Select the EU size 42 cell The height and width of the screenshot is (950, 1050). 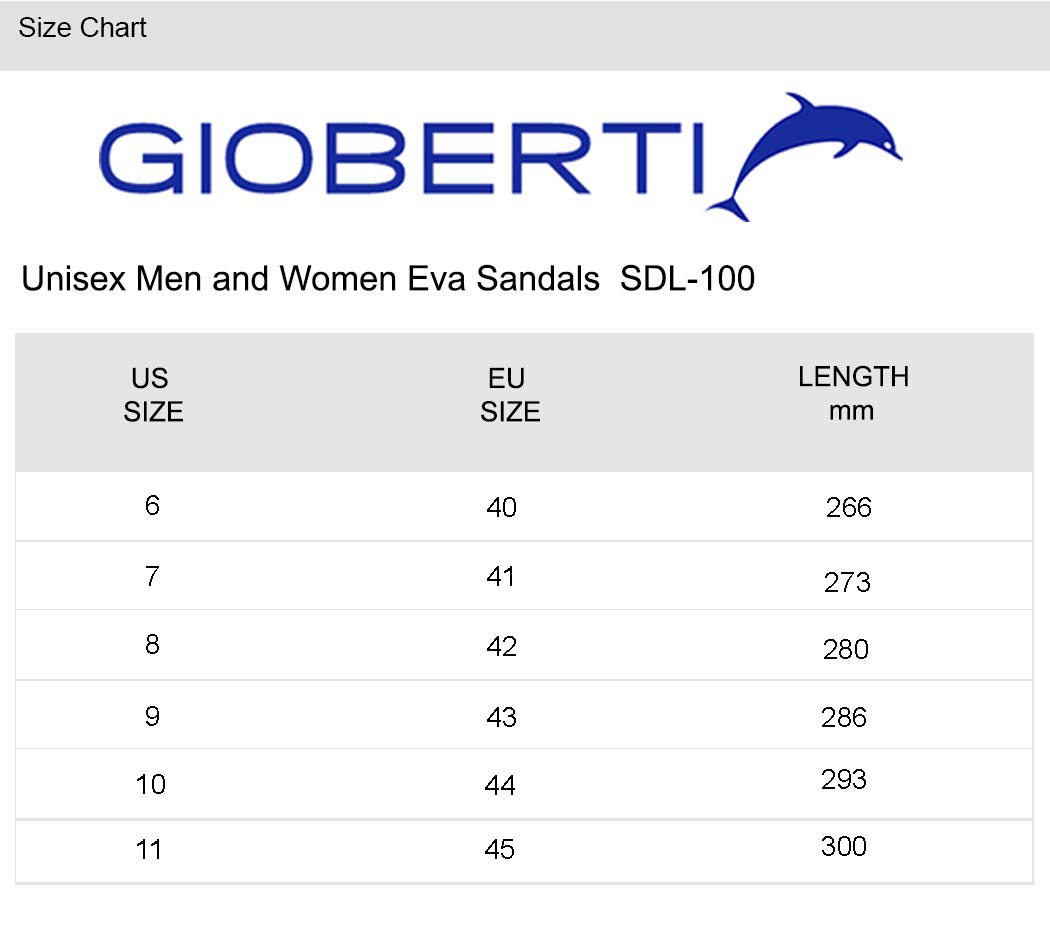tap(502, 647)
